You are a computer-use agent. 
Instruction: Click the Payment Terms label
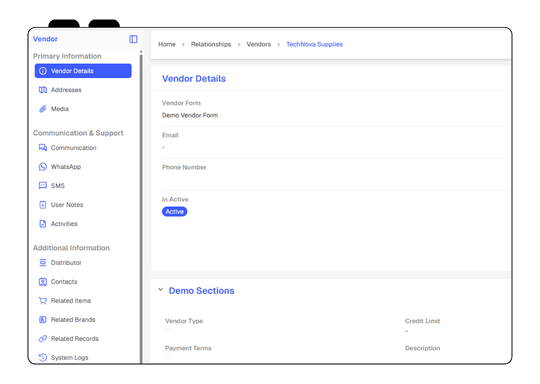click(188, 348)
